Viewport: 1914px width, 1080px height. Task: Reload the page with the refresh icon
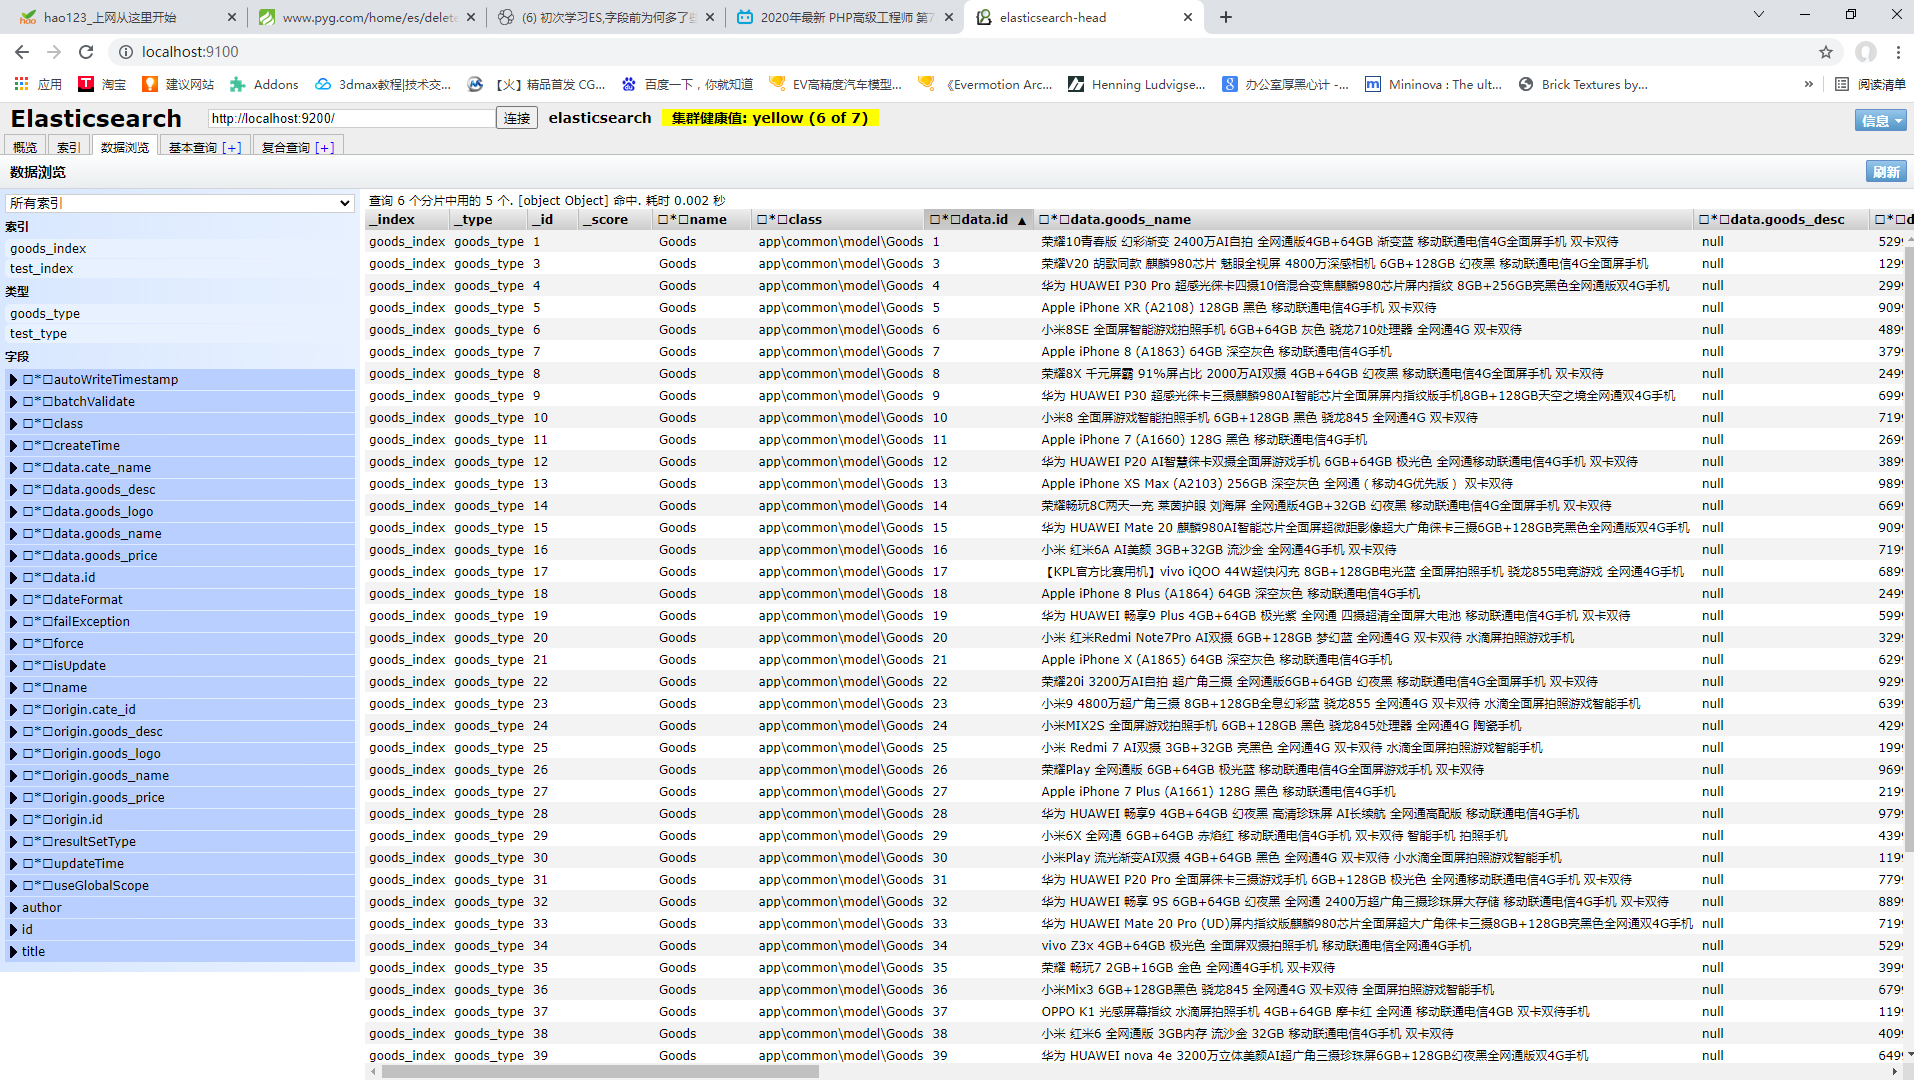click(x=86, y=52)
